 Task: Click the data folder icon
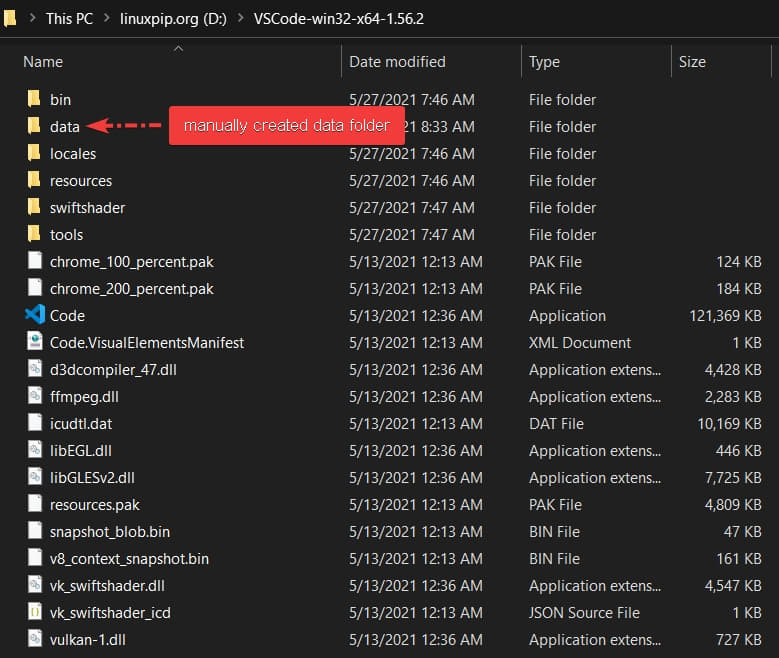click(x=34, y=126)
